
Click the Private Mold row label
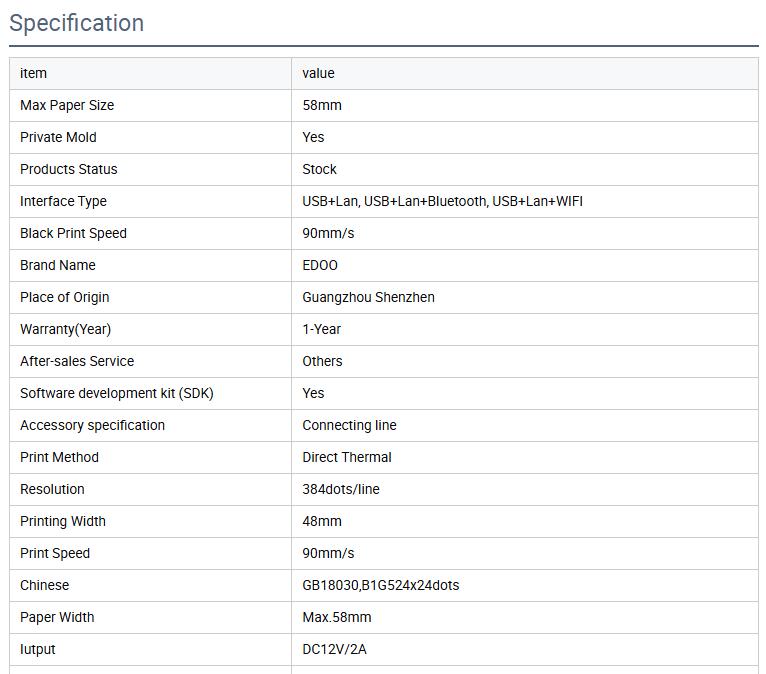[x=58, y=137]
